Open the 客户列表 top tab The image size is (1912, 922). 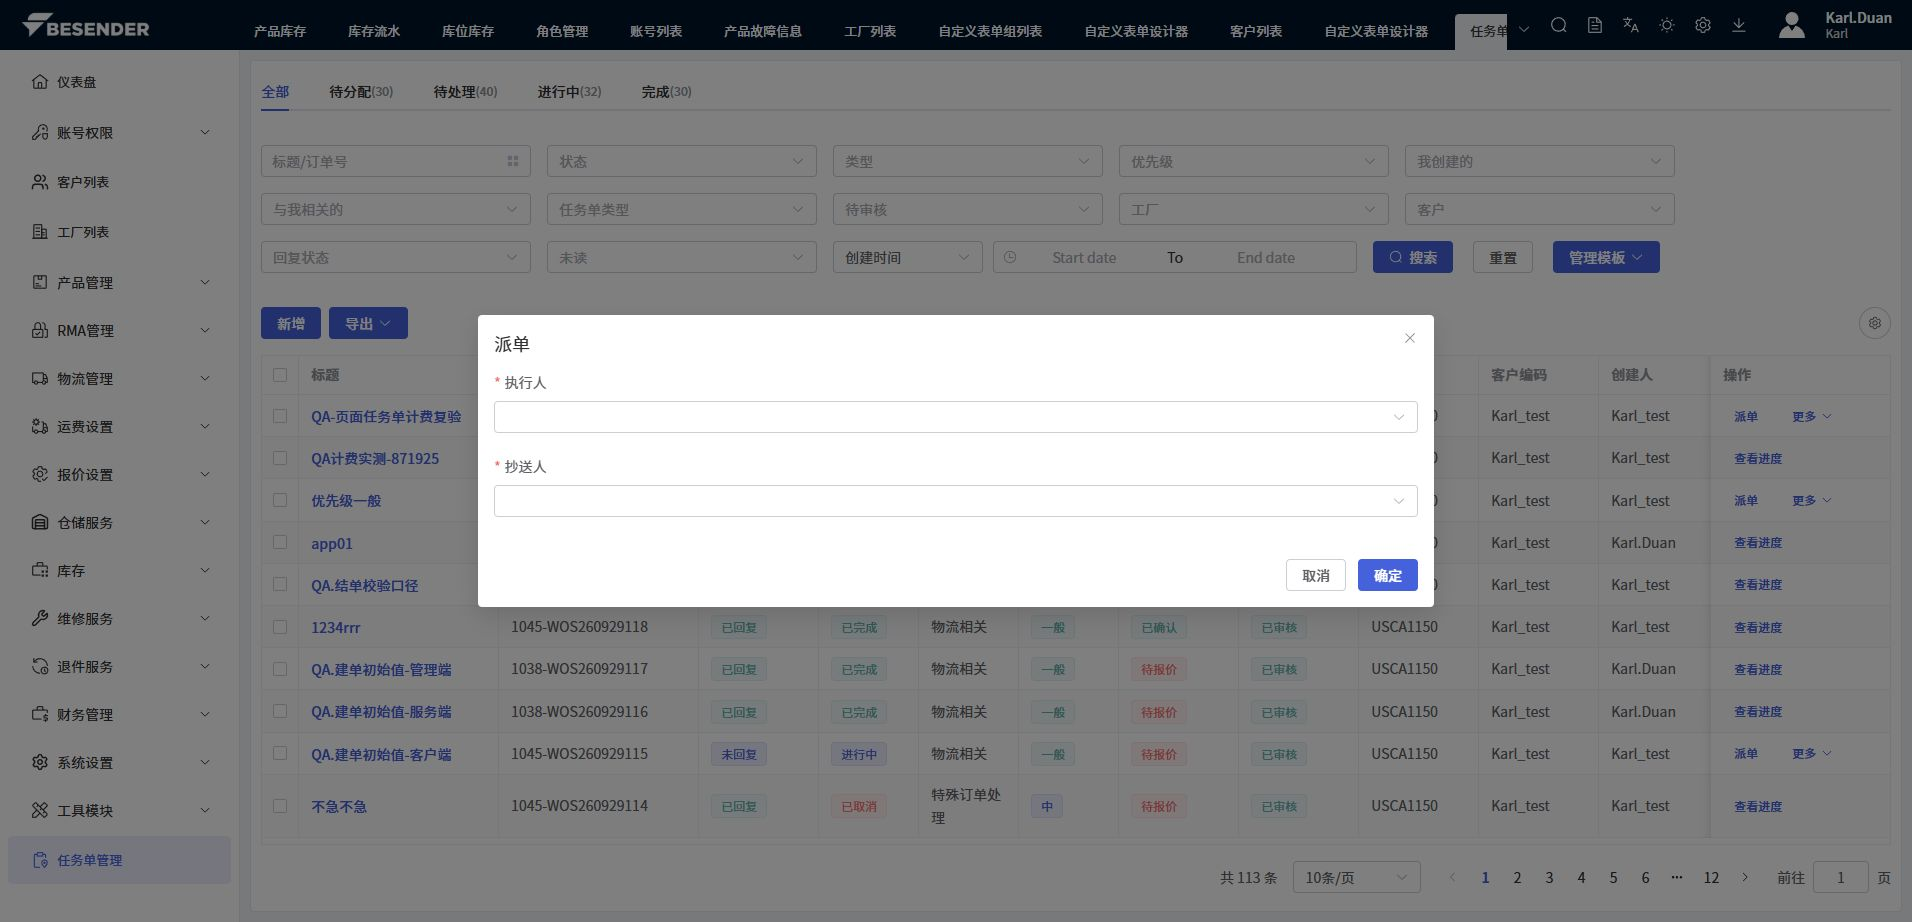pyautogui.click(x=1256, y=31)
